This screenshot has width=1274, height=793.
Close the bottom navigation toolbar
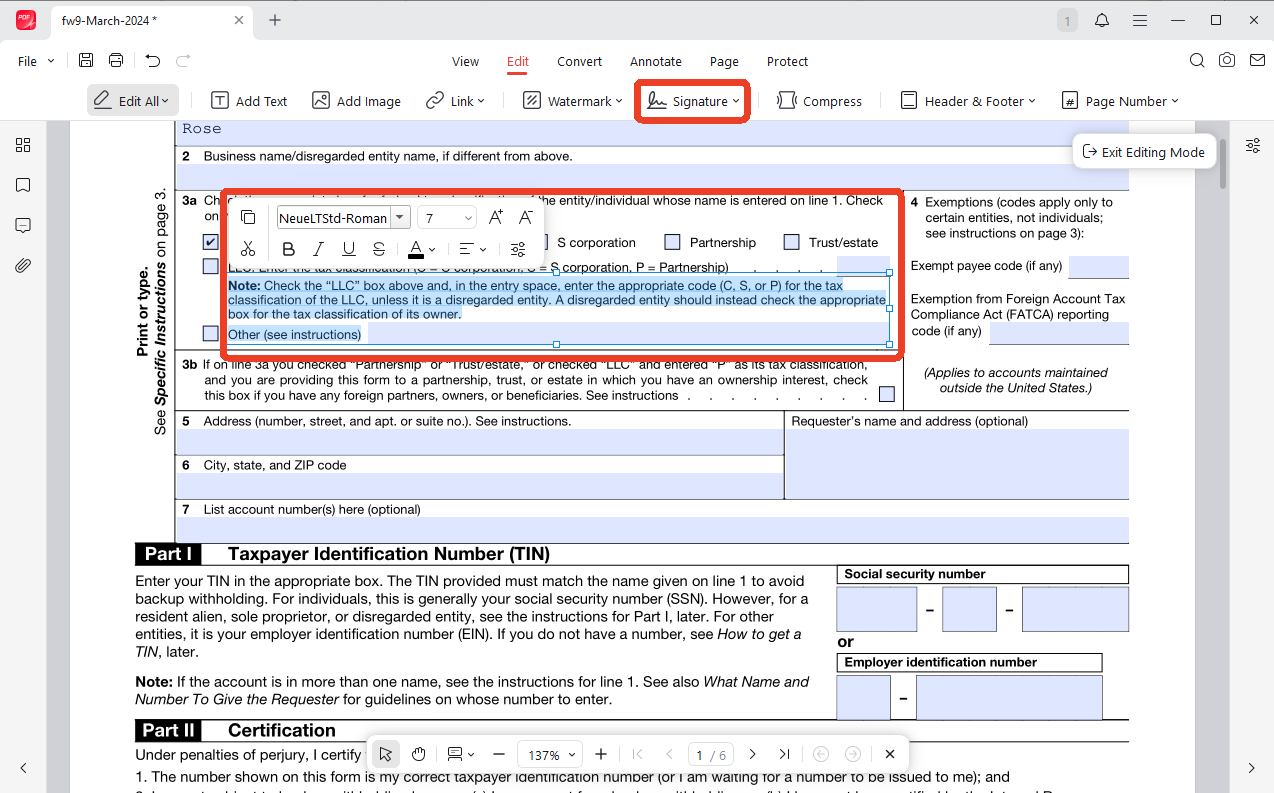pyautogui.click(x=890, y=754)
